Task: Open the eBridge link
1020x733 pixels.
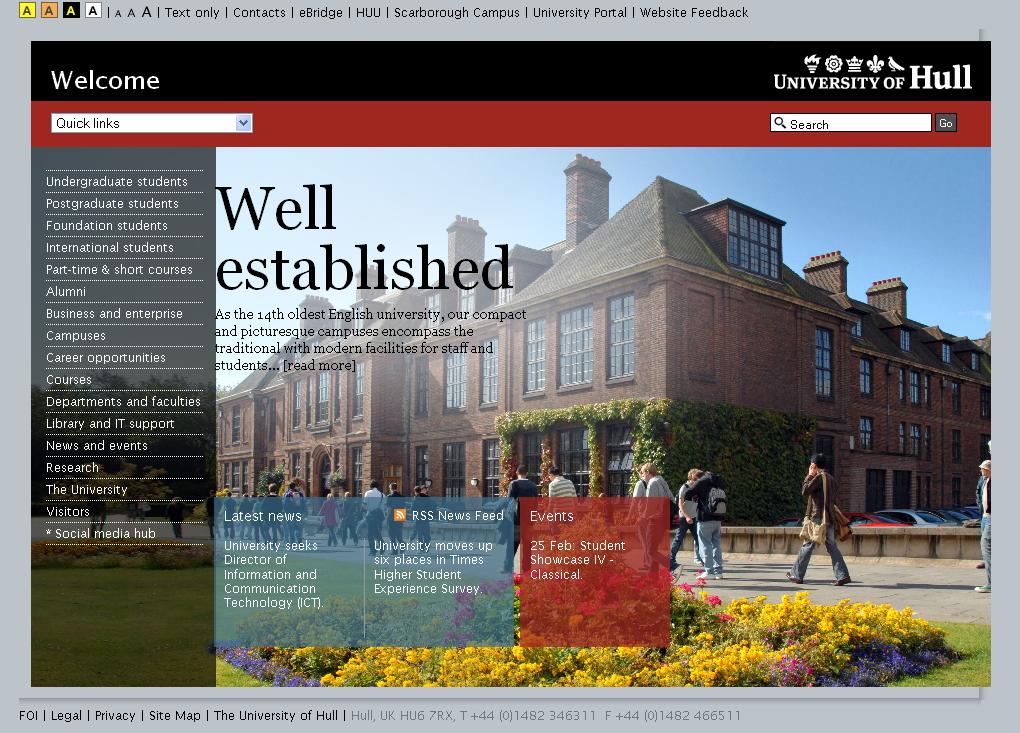Action: pyautogui.click(x=321, y=12)
